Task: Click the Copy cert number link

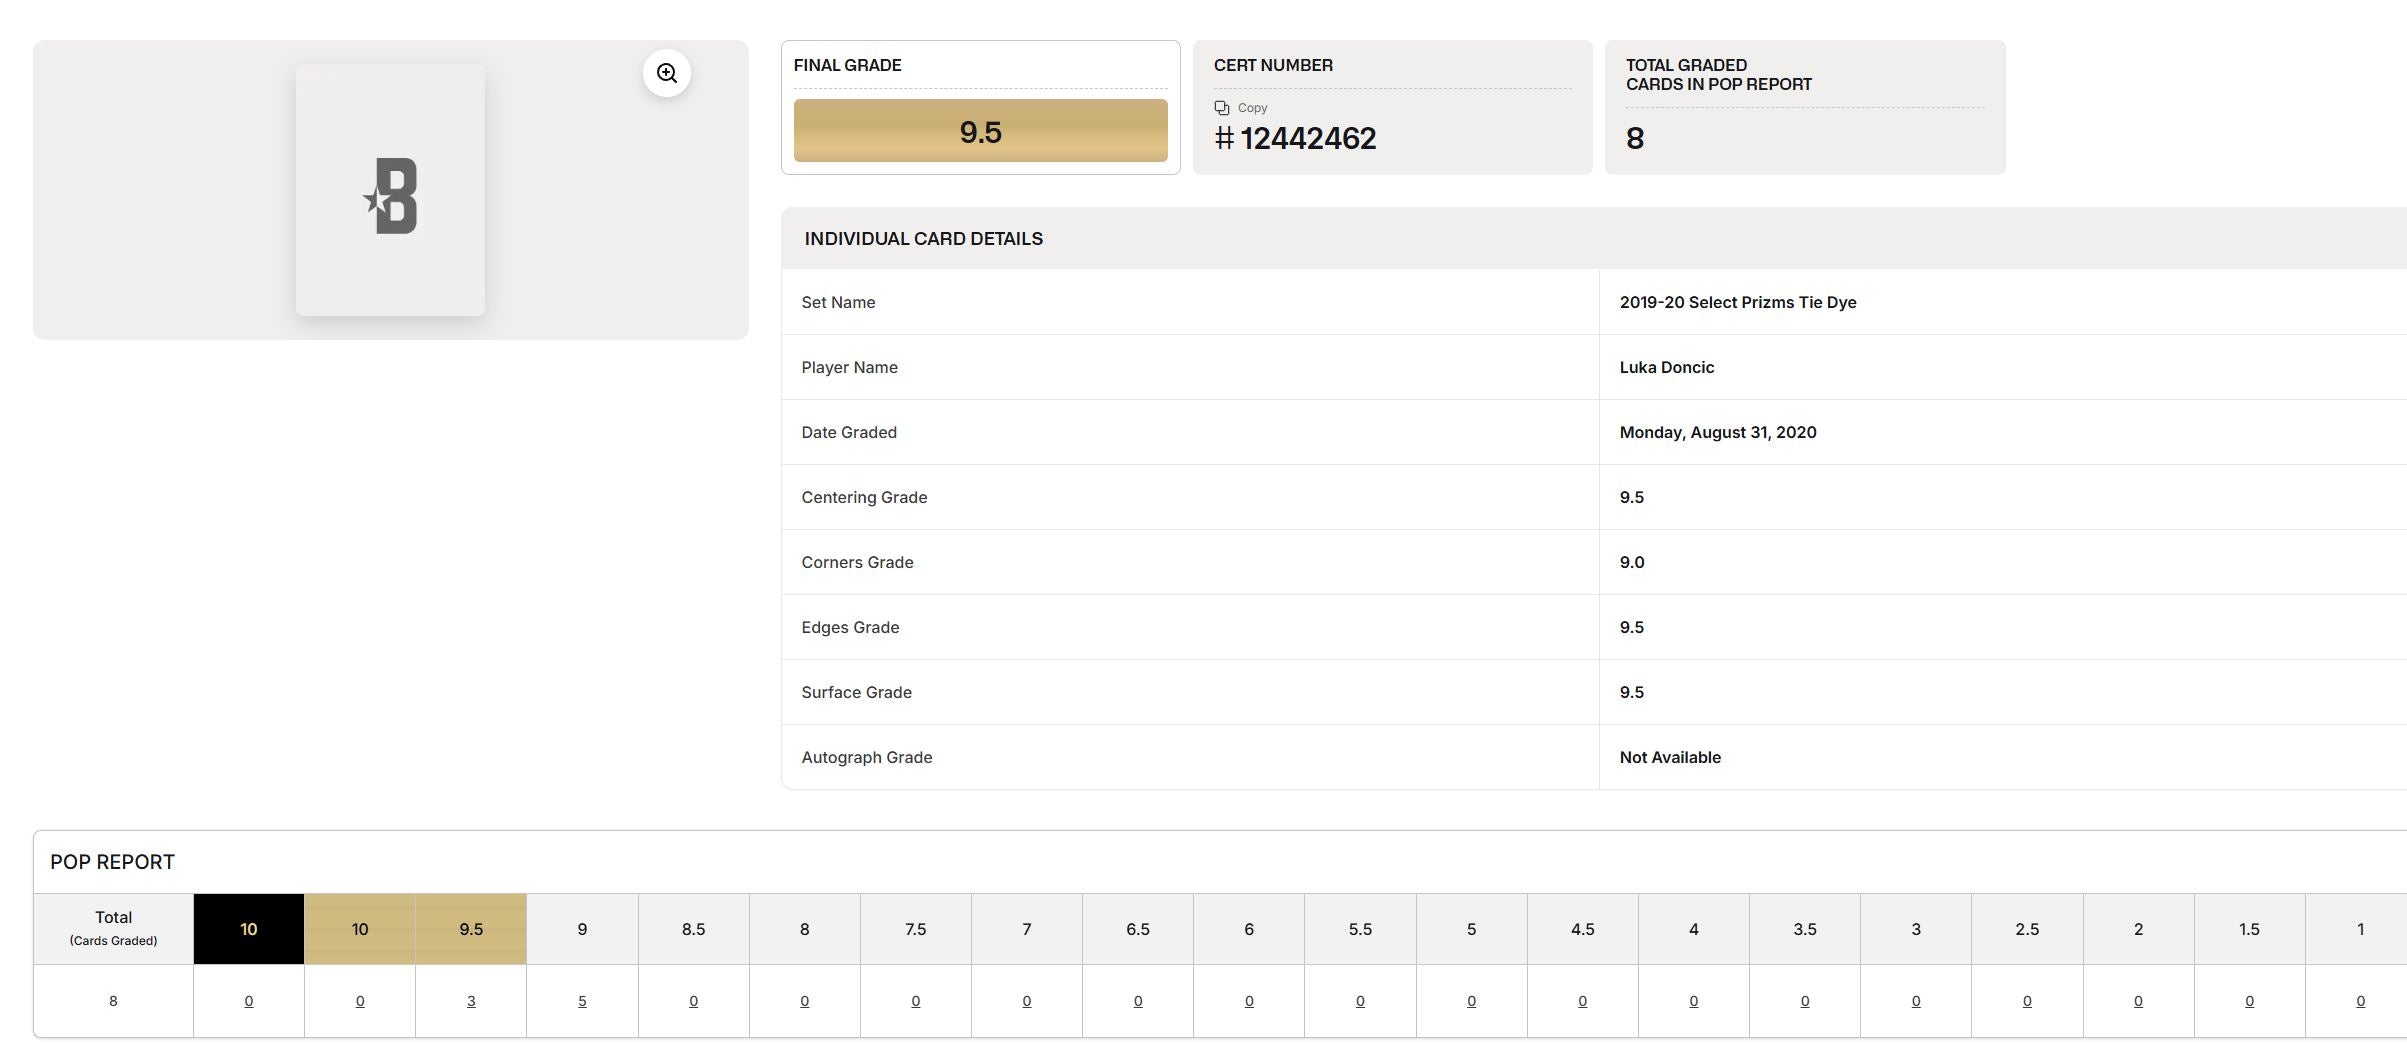Action: [1252, 108]
